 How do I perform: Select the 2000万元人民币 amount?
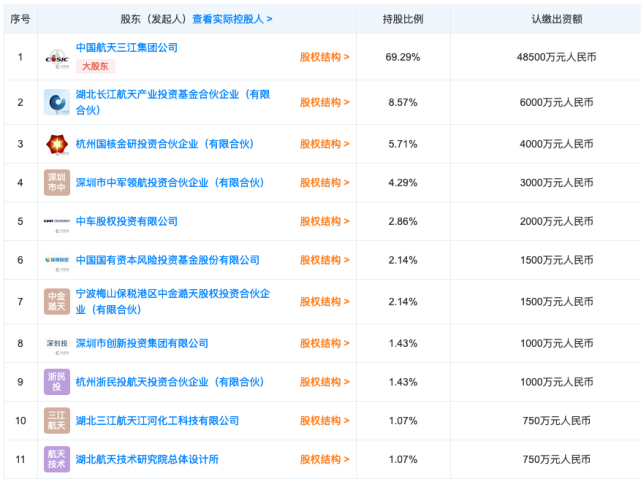coord(556,221)
